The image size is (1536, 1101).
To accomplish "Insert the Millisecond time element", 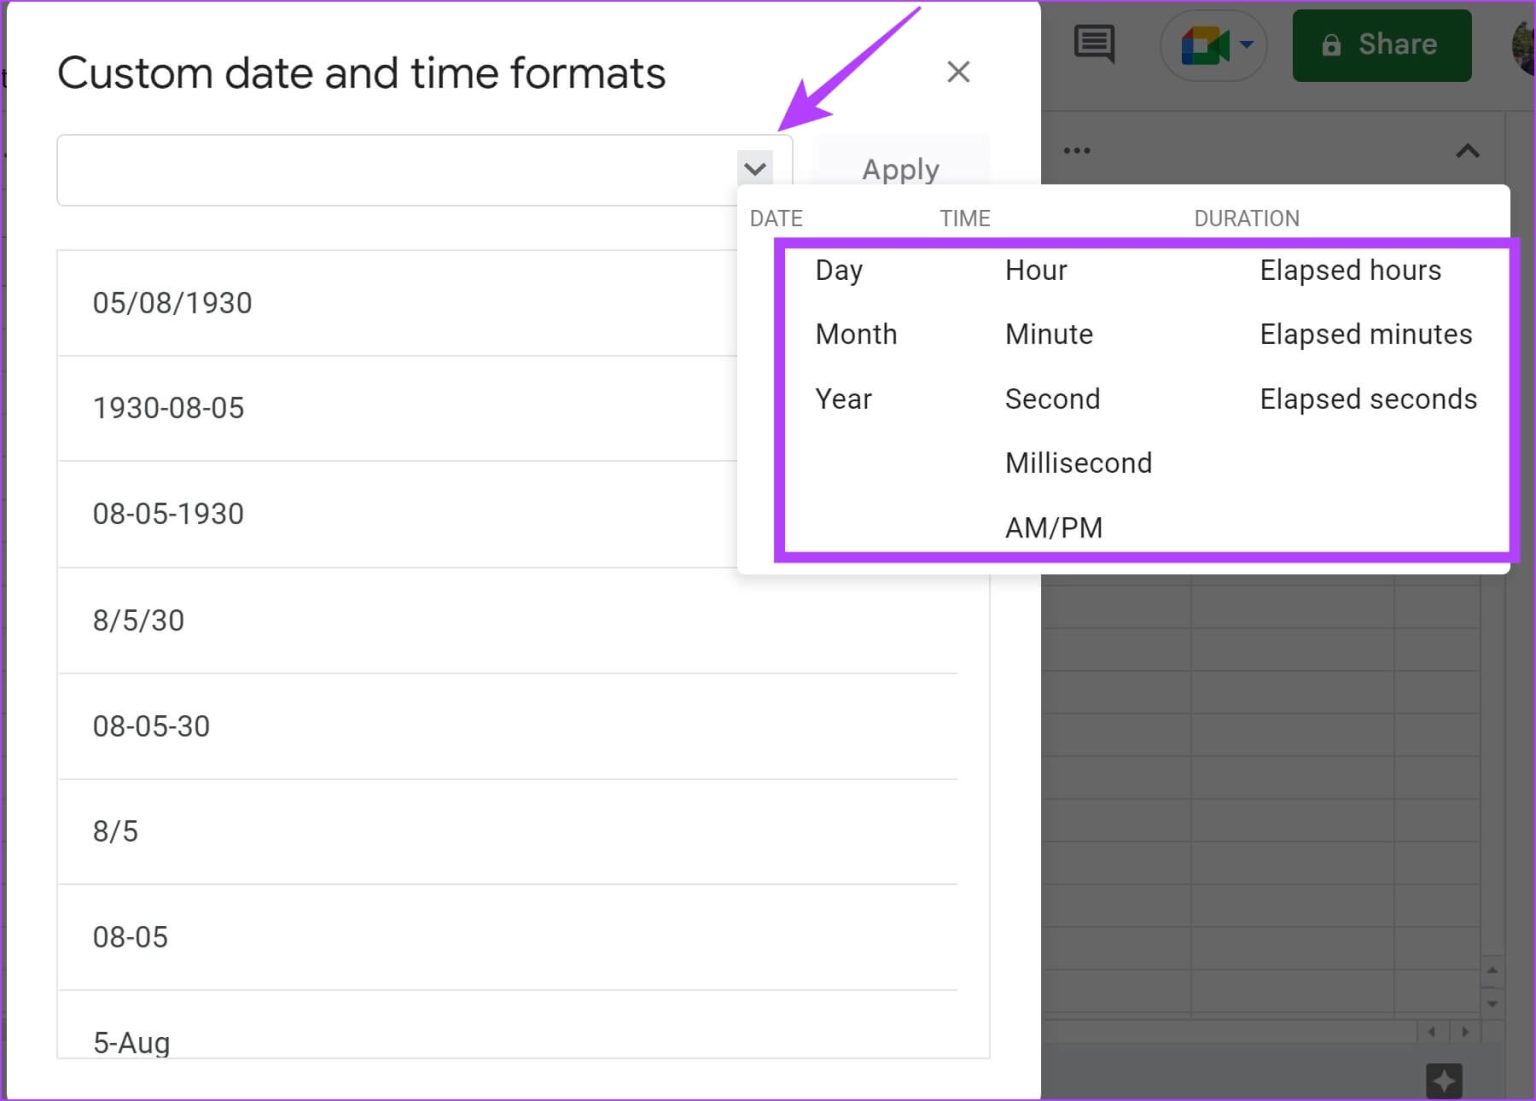I will [x=1078, y=463].
